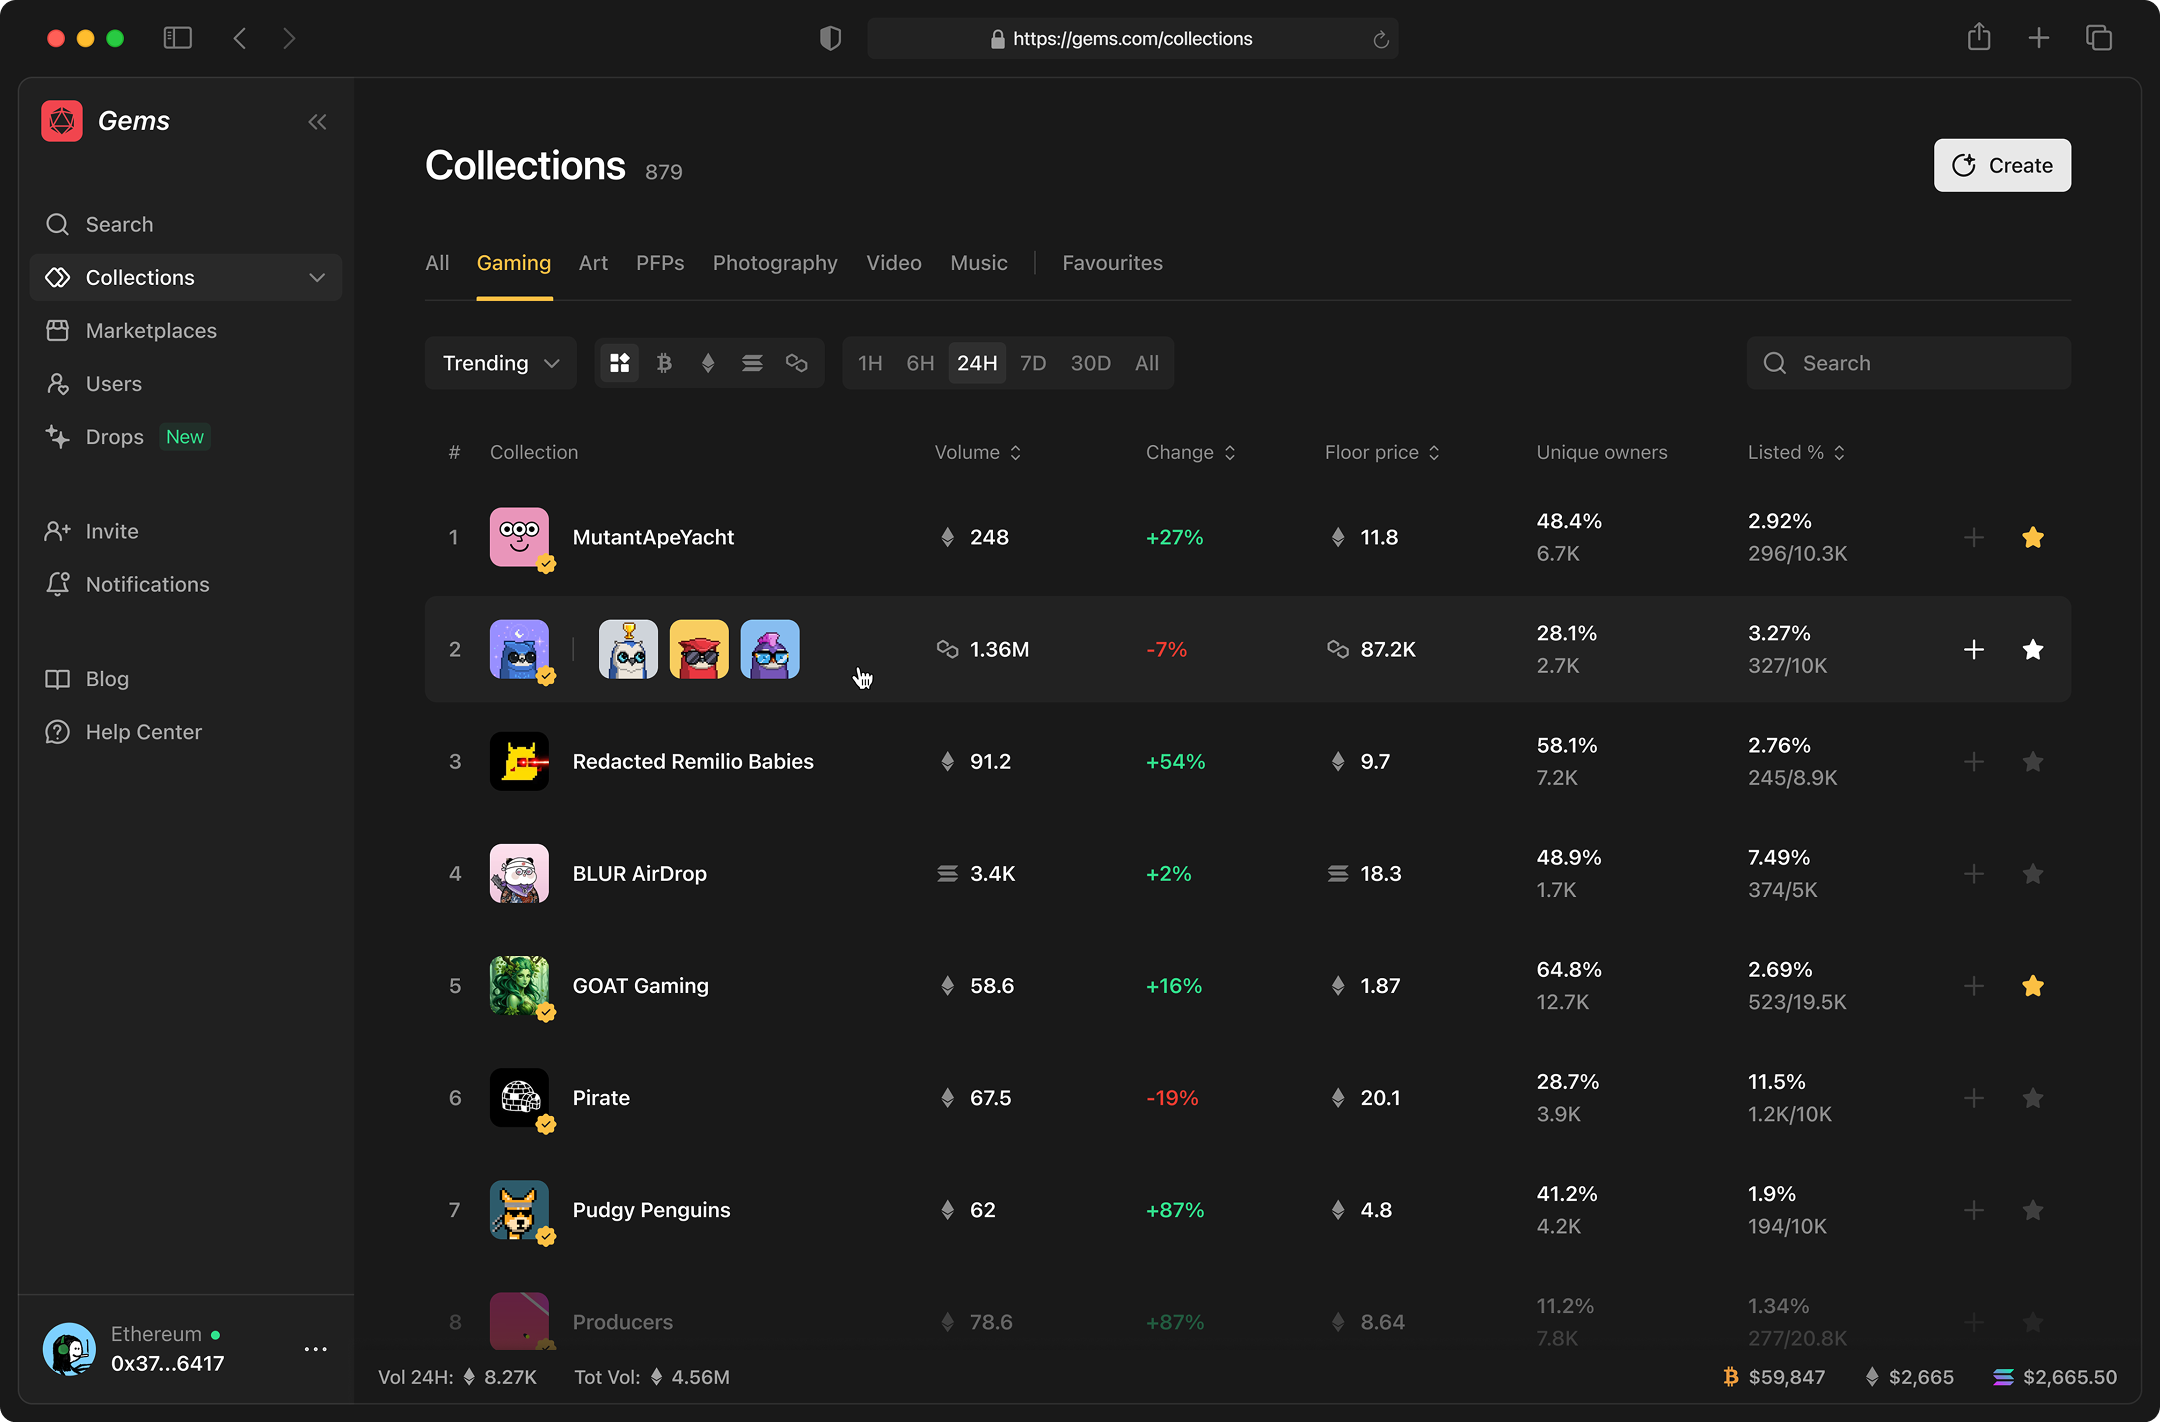Screen dimensions: 2160x1423
Task: Open Notifications from the sidebar
Action: pos(147,584)
